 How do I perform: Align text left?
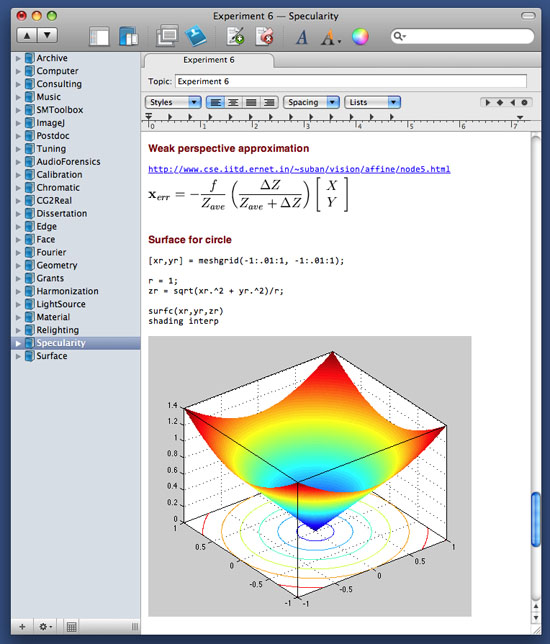point(215,102)
